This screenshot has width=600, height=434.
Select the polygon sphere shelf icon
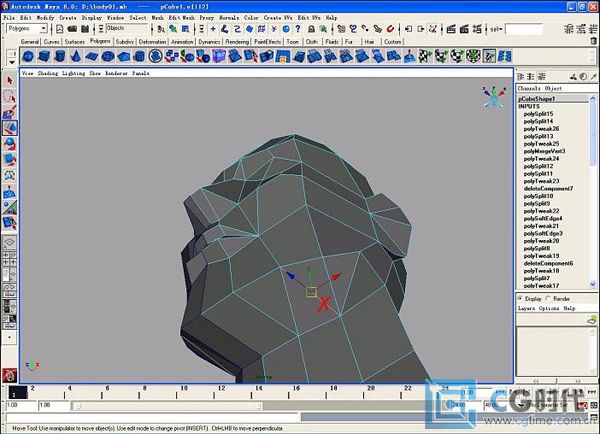click(28, 57)
